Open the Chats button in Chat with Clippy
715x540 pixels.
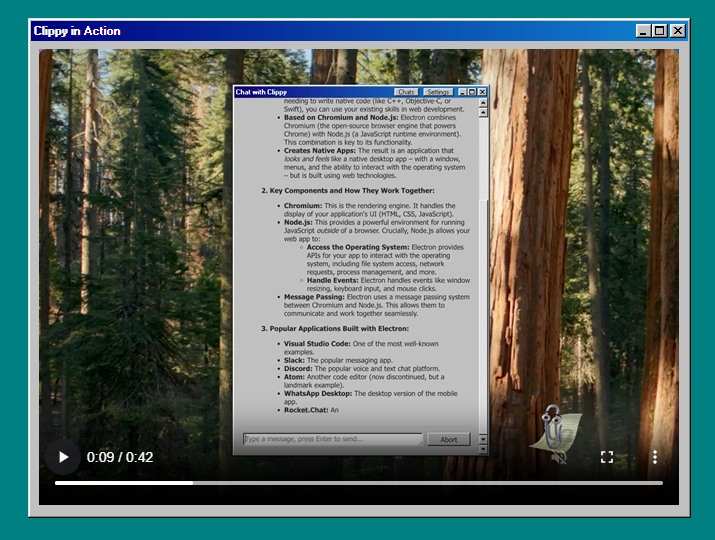coord(406,92)
